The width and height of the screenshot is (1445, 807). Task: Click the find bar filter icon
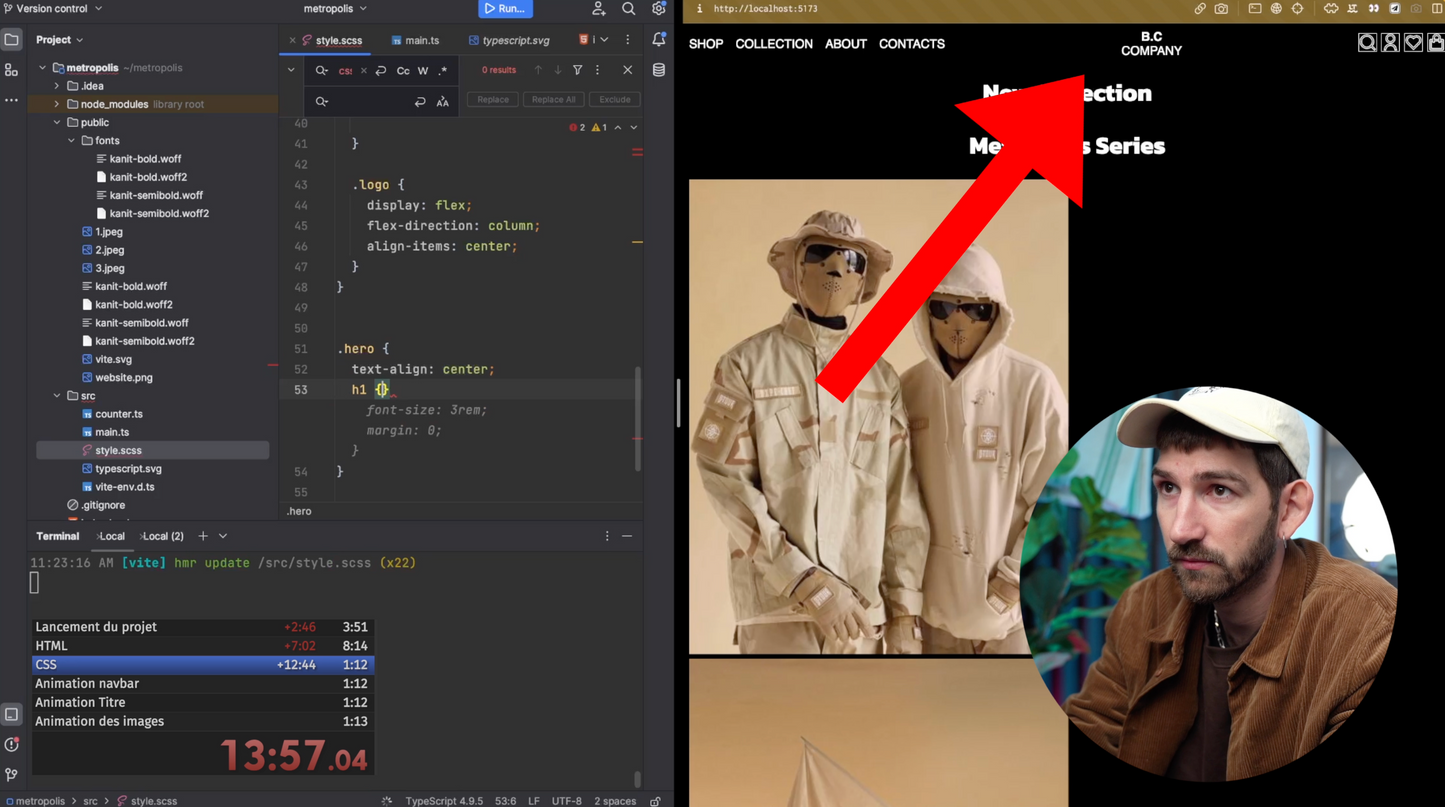(577, 70)
